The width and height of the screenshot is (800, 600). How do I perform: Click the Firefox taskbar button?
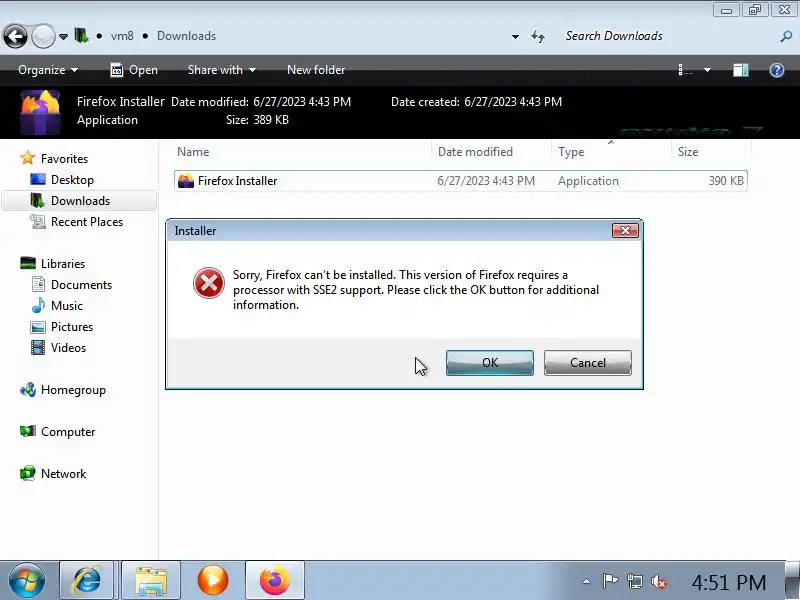274,580
